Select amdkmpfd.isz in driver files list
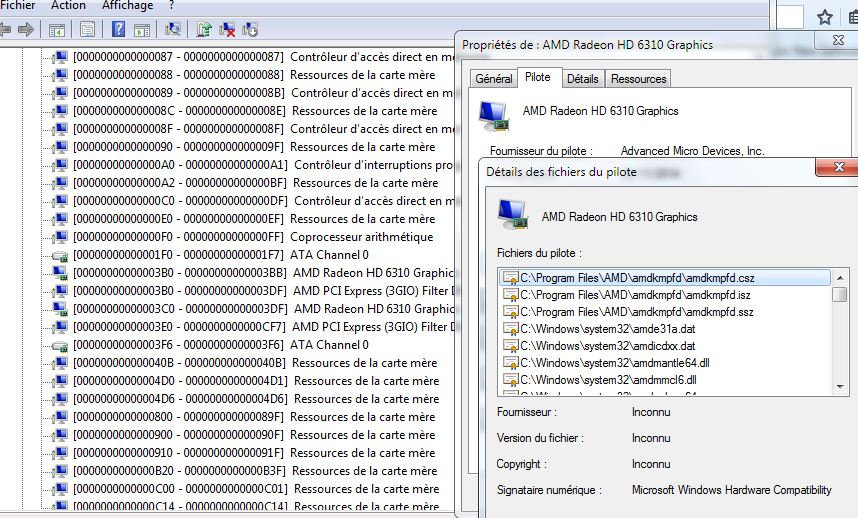This screenshot has width=858, height=518. point(665,295)
